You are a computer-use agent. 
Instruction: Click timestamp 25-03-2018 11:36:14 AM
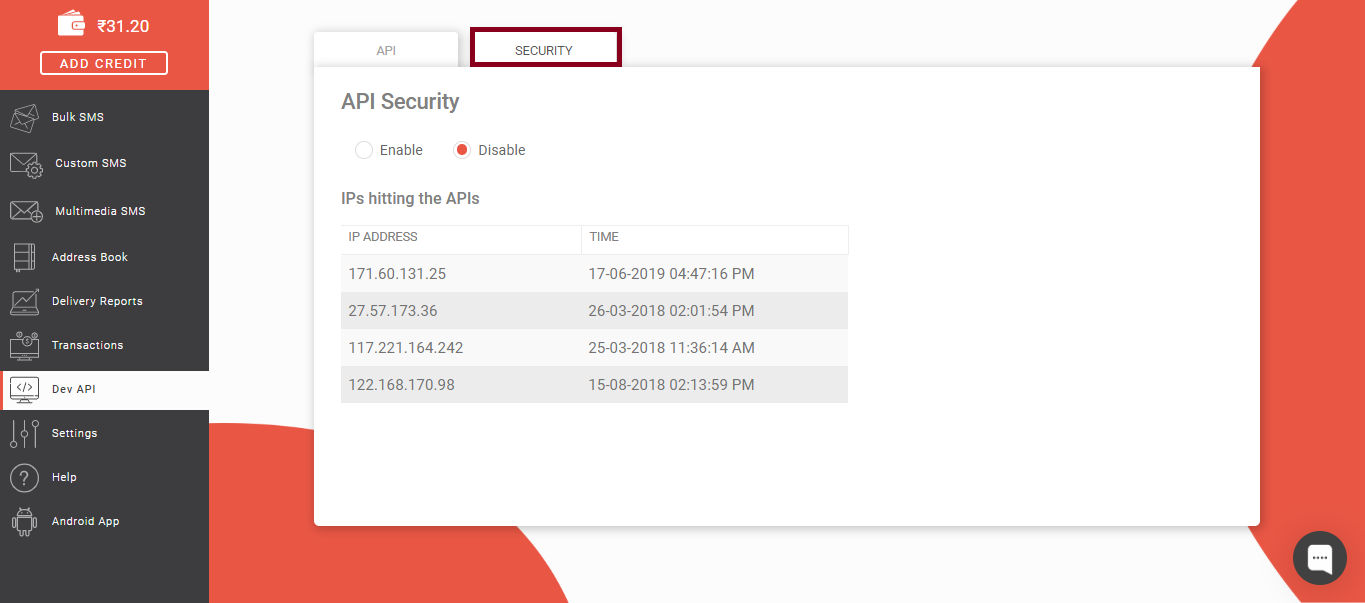click(672, 348)
